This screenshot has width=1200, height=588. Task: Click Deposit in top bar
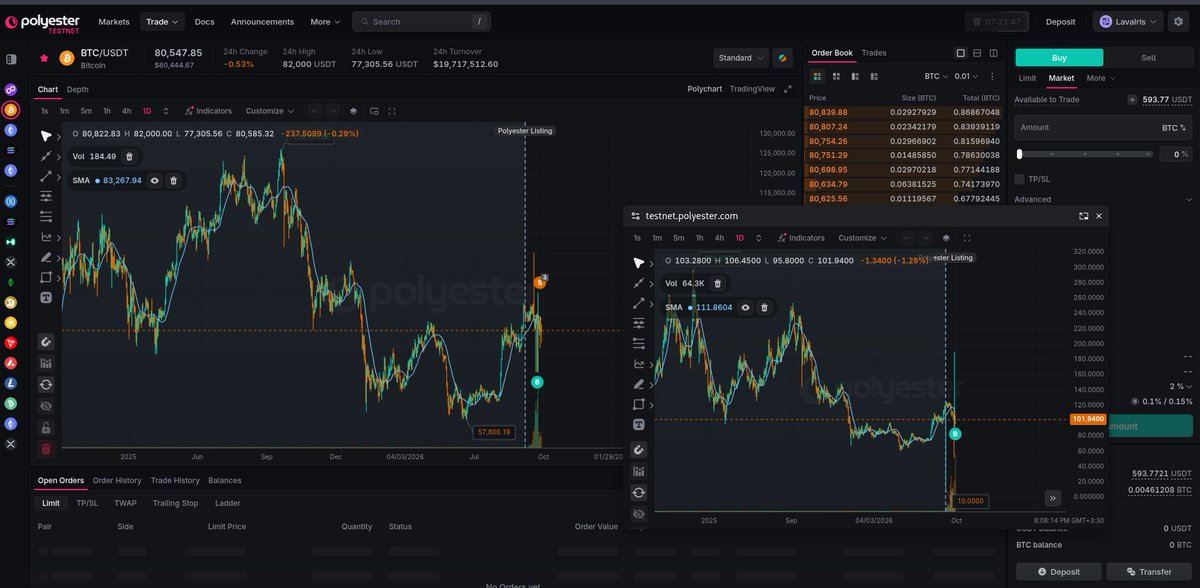tap(1061, 21)
